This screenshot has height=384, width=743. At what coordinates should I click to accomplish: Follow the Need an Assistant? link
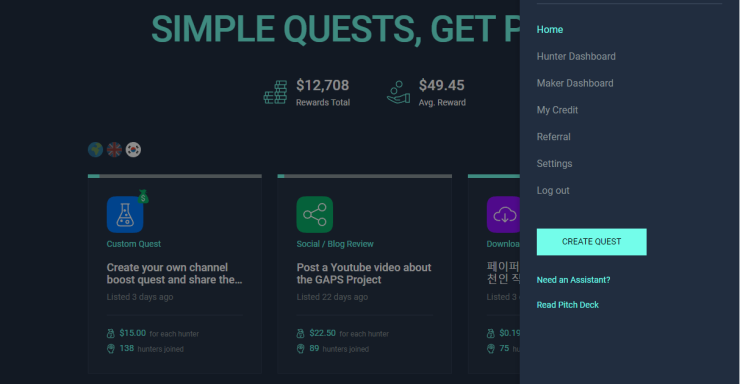573,280
